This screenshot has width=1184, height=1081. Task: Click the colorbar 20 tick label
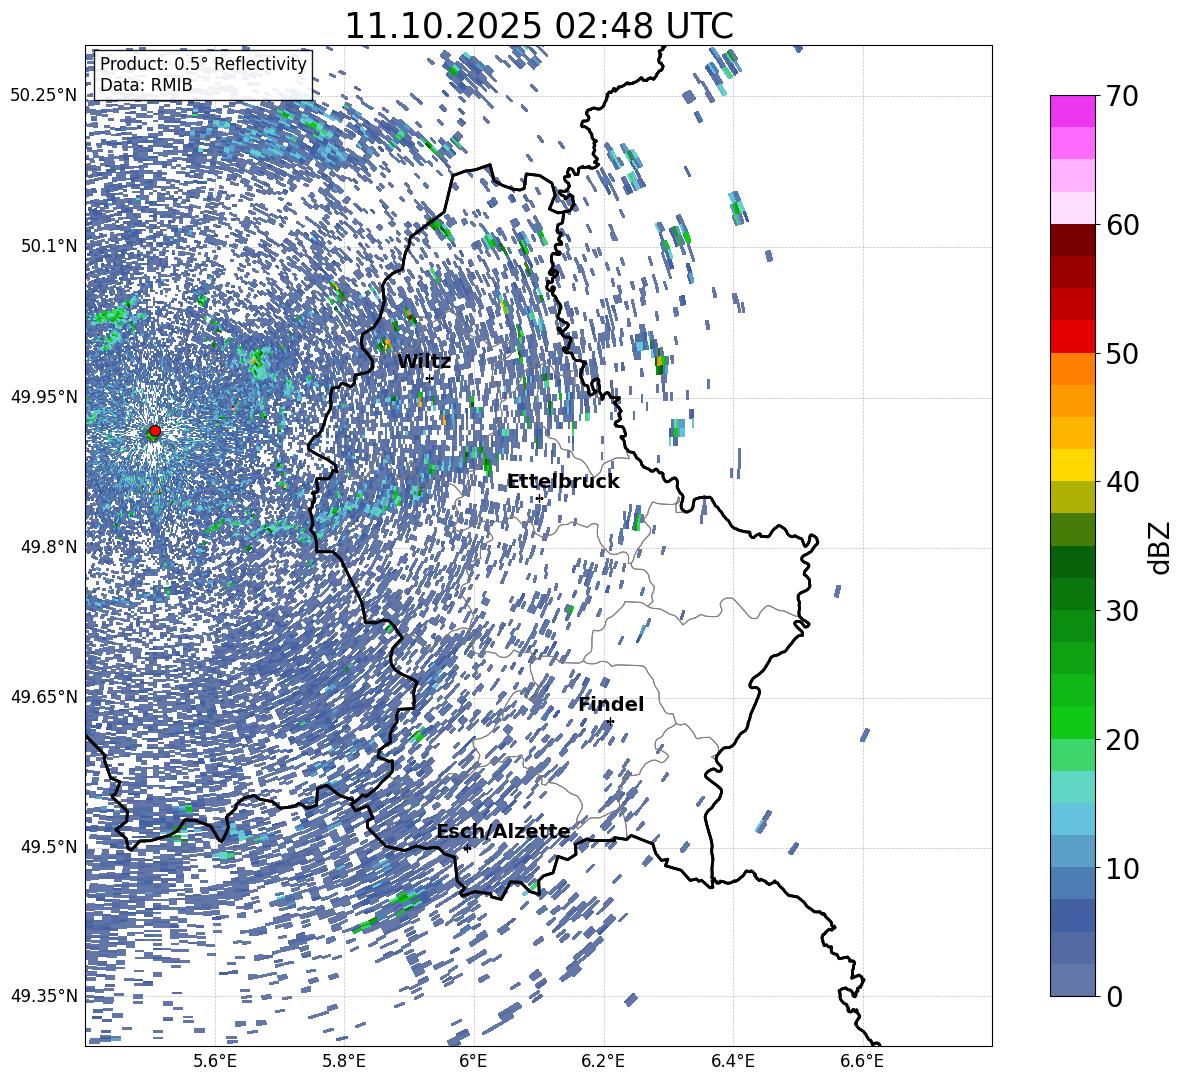click(1122, 739)
